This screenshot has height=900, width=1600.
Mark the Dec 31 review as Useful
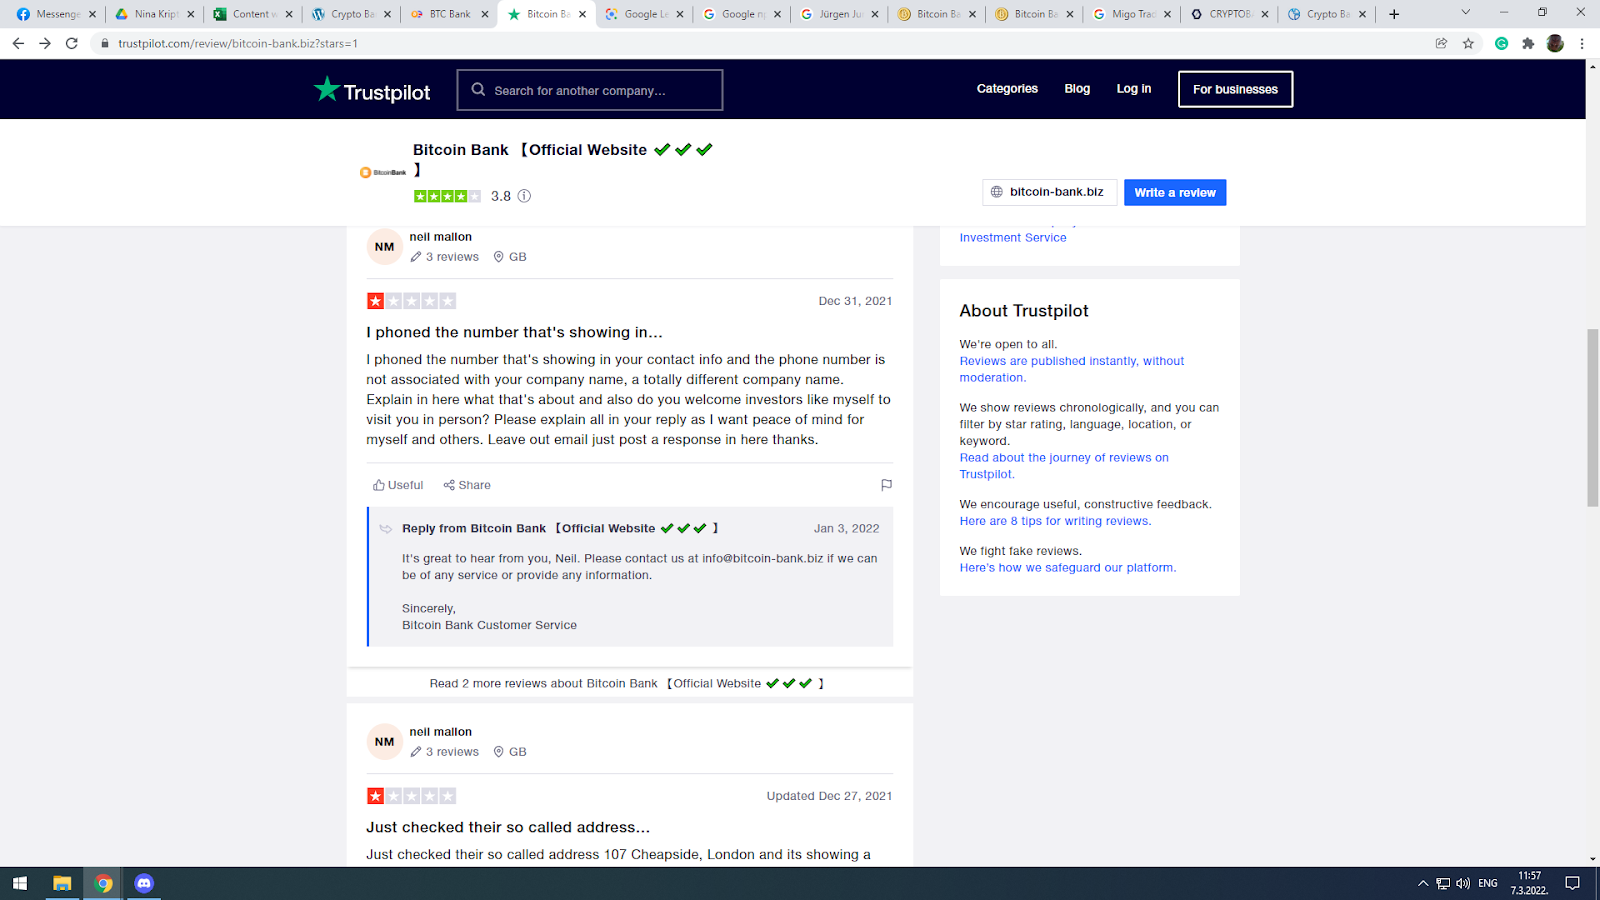tap(398, 485)
